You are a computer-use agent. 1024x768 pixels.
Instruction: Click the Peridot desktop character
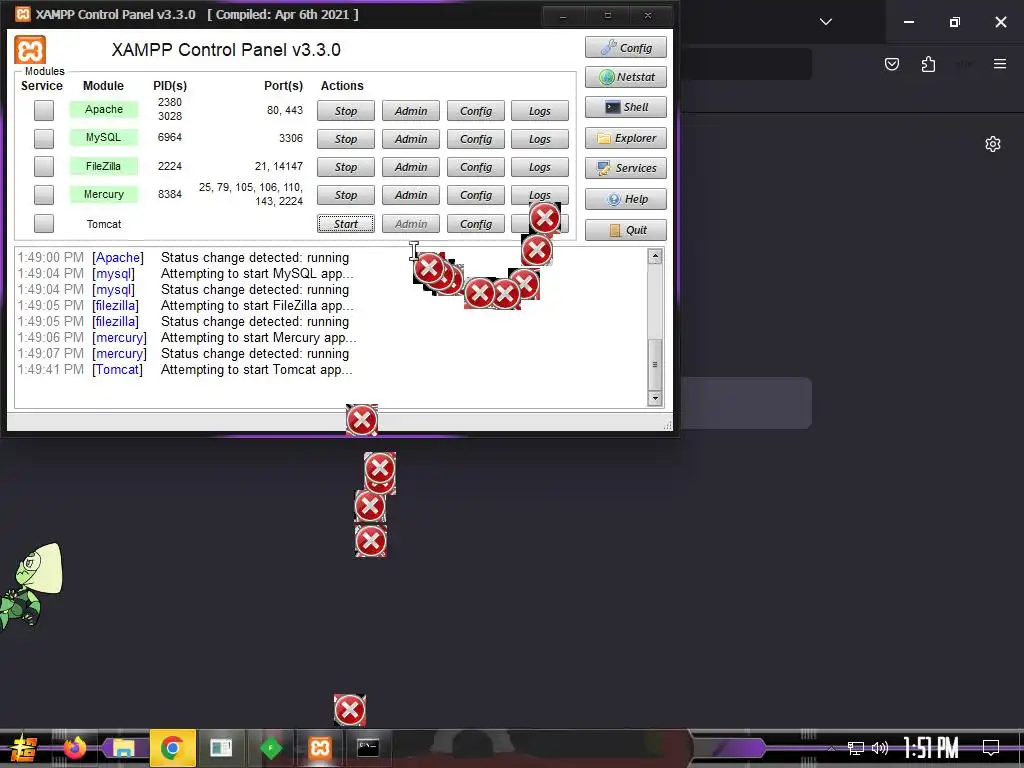(x=31, y=586)
